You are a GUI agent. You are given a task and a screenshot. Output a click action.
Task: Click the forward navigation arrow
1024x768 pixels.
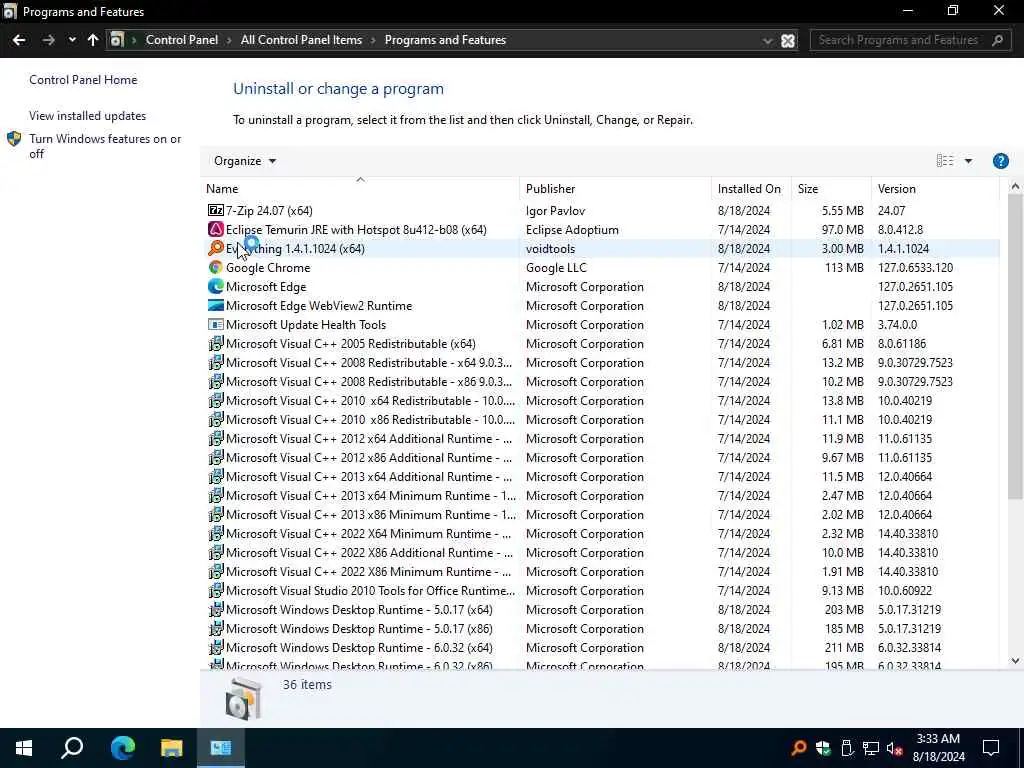[48, 40]
